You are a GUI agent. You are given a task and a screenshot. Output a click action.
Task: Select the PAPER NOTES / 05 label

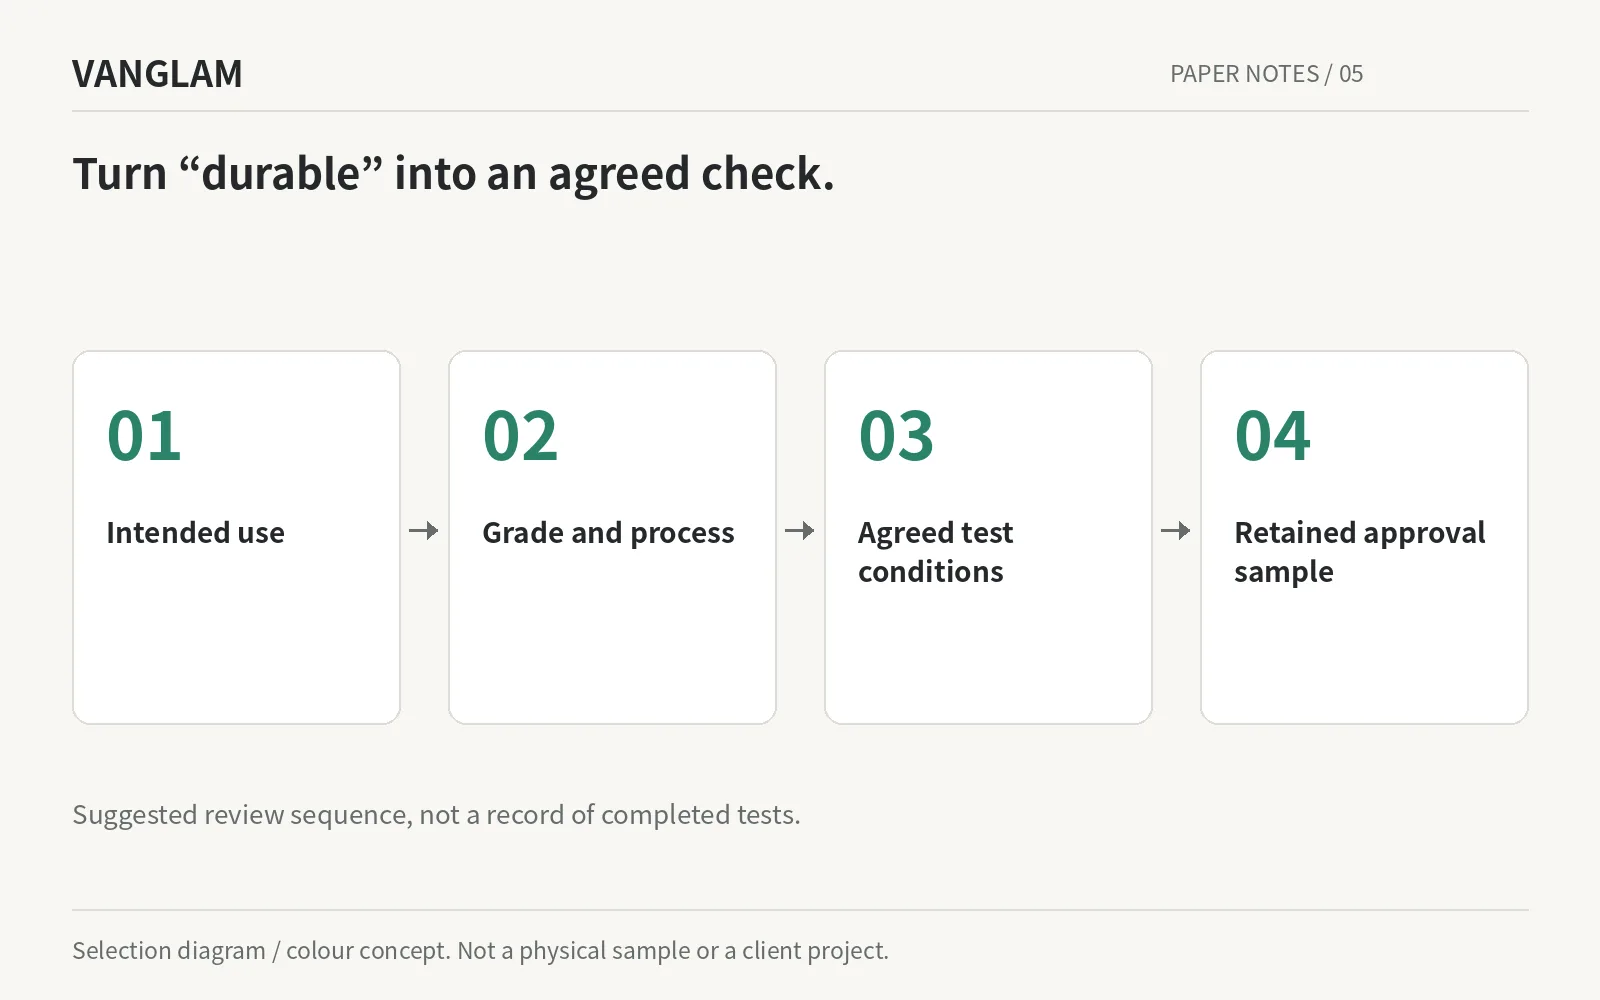tap(1266, 74)
